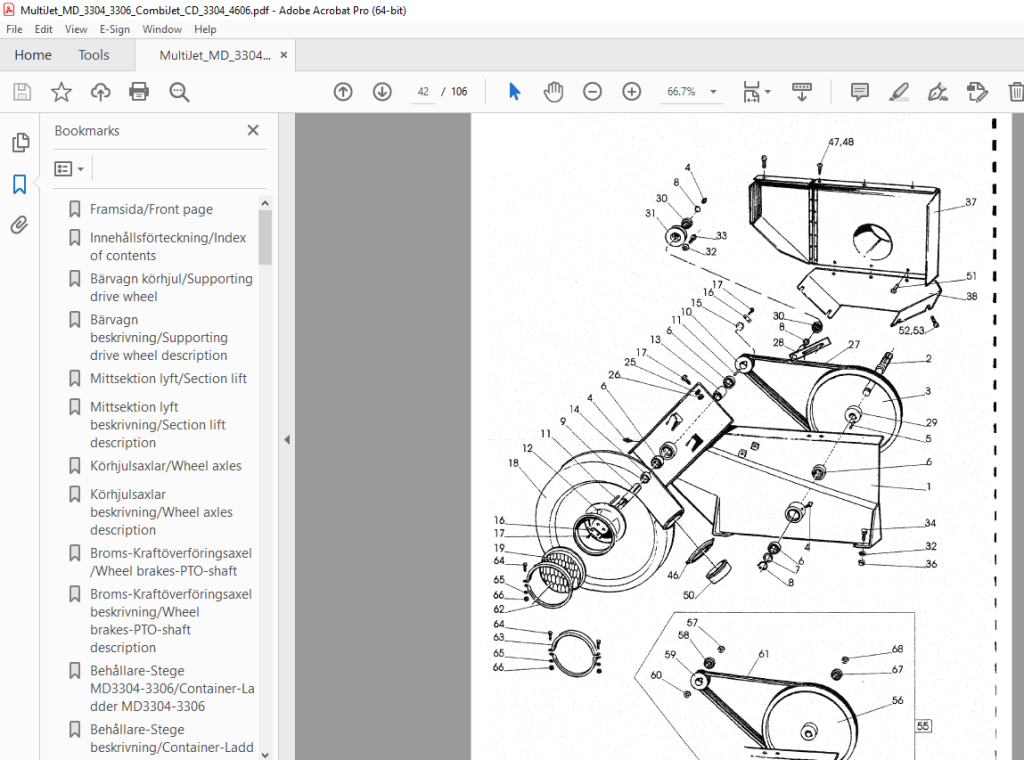
Task: Click the zoom in plus icon
Action: pos(632,92)
